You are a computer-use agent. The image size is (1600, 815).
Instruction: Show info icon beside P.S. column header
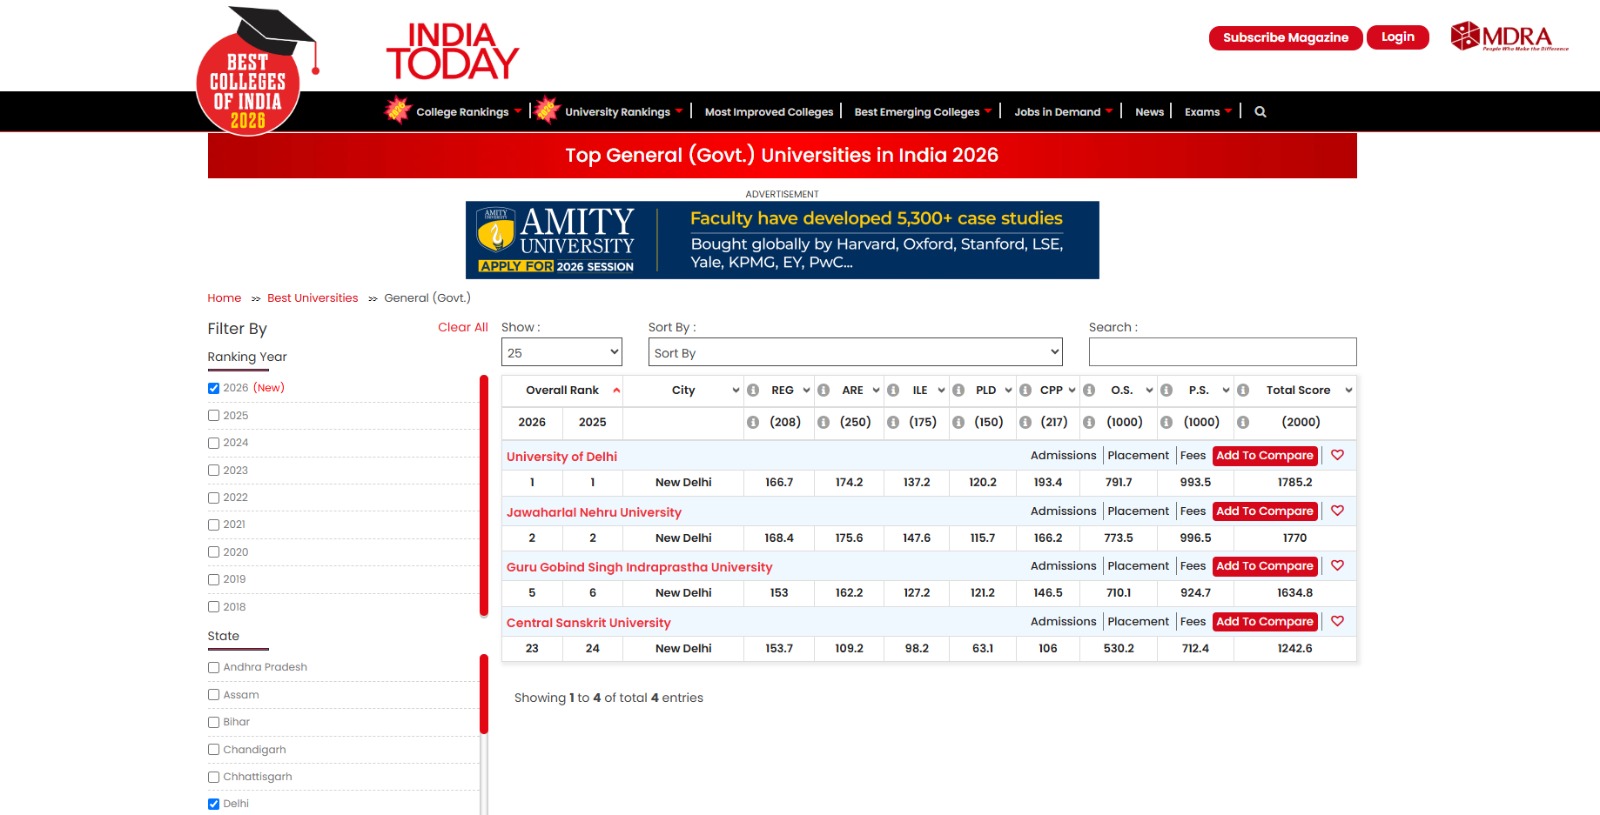click(x=1166, y=390)
